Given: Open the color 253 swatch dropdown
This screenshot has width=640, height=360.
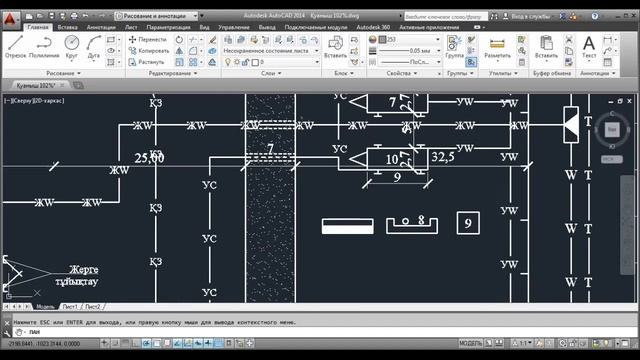Looking at the screenshot, I should coord(410,40).
